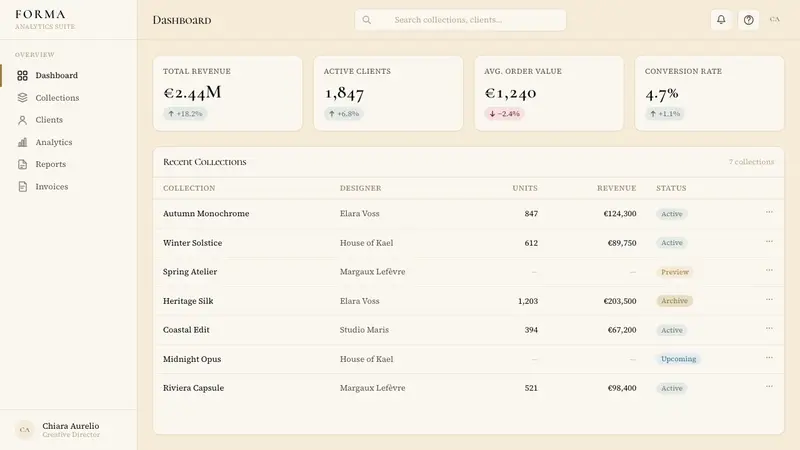
Task: Open the Midnight Opus collection
Action: tap(192, 359)
